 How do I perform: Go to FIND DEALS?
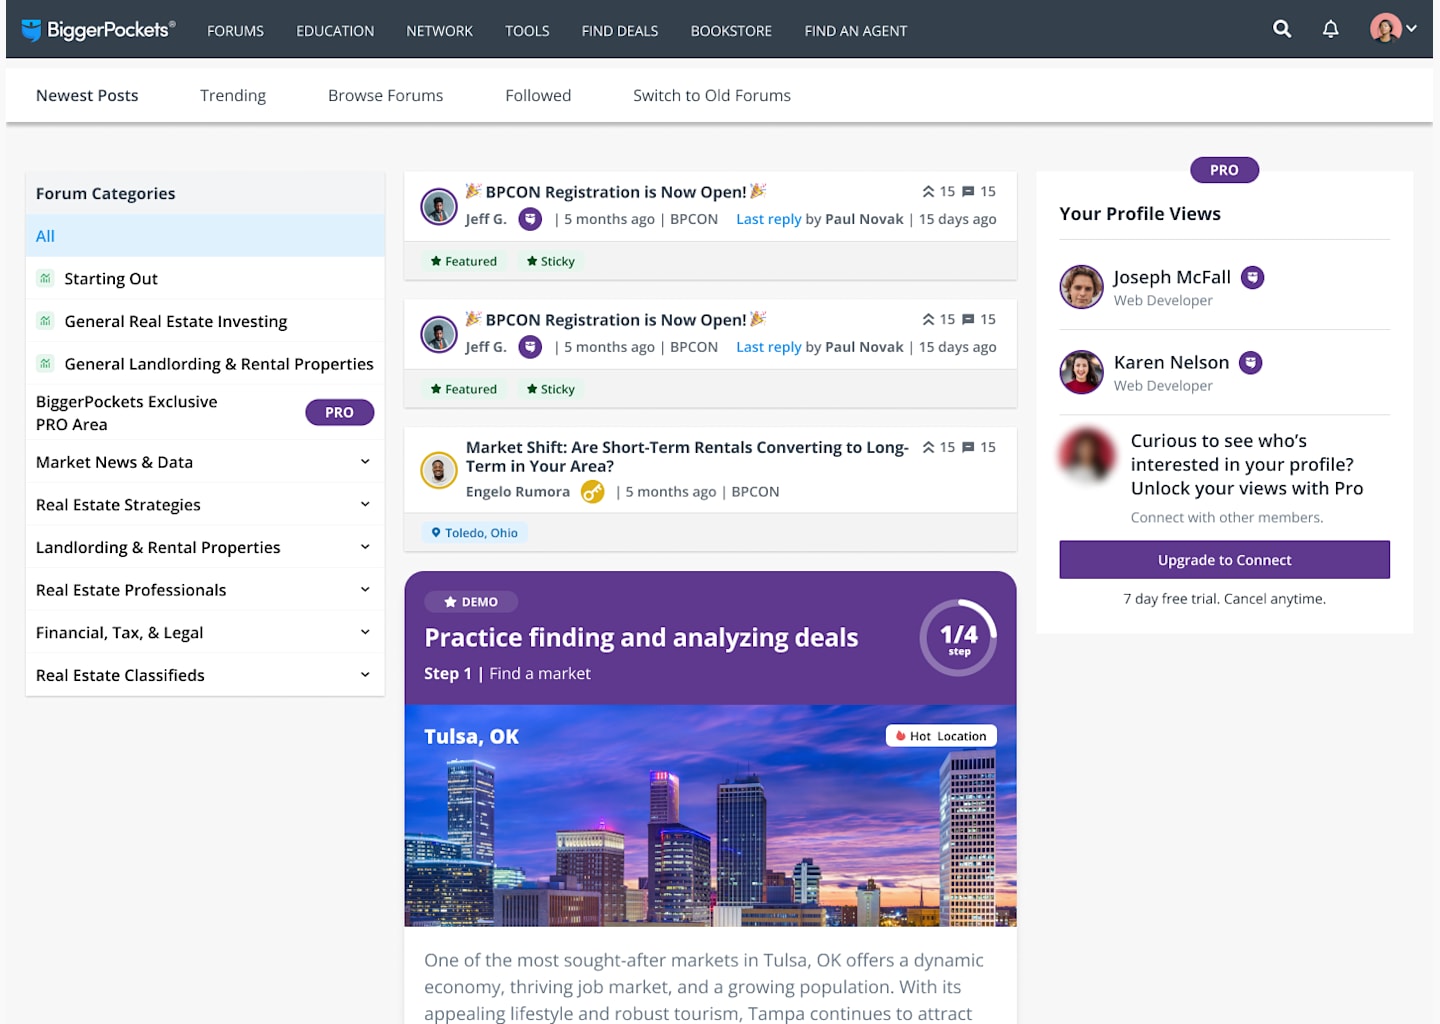[x=620, y=31]
